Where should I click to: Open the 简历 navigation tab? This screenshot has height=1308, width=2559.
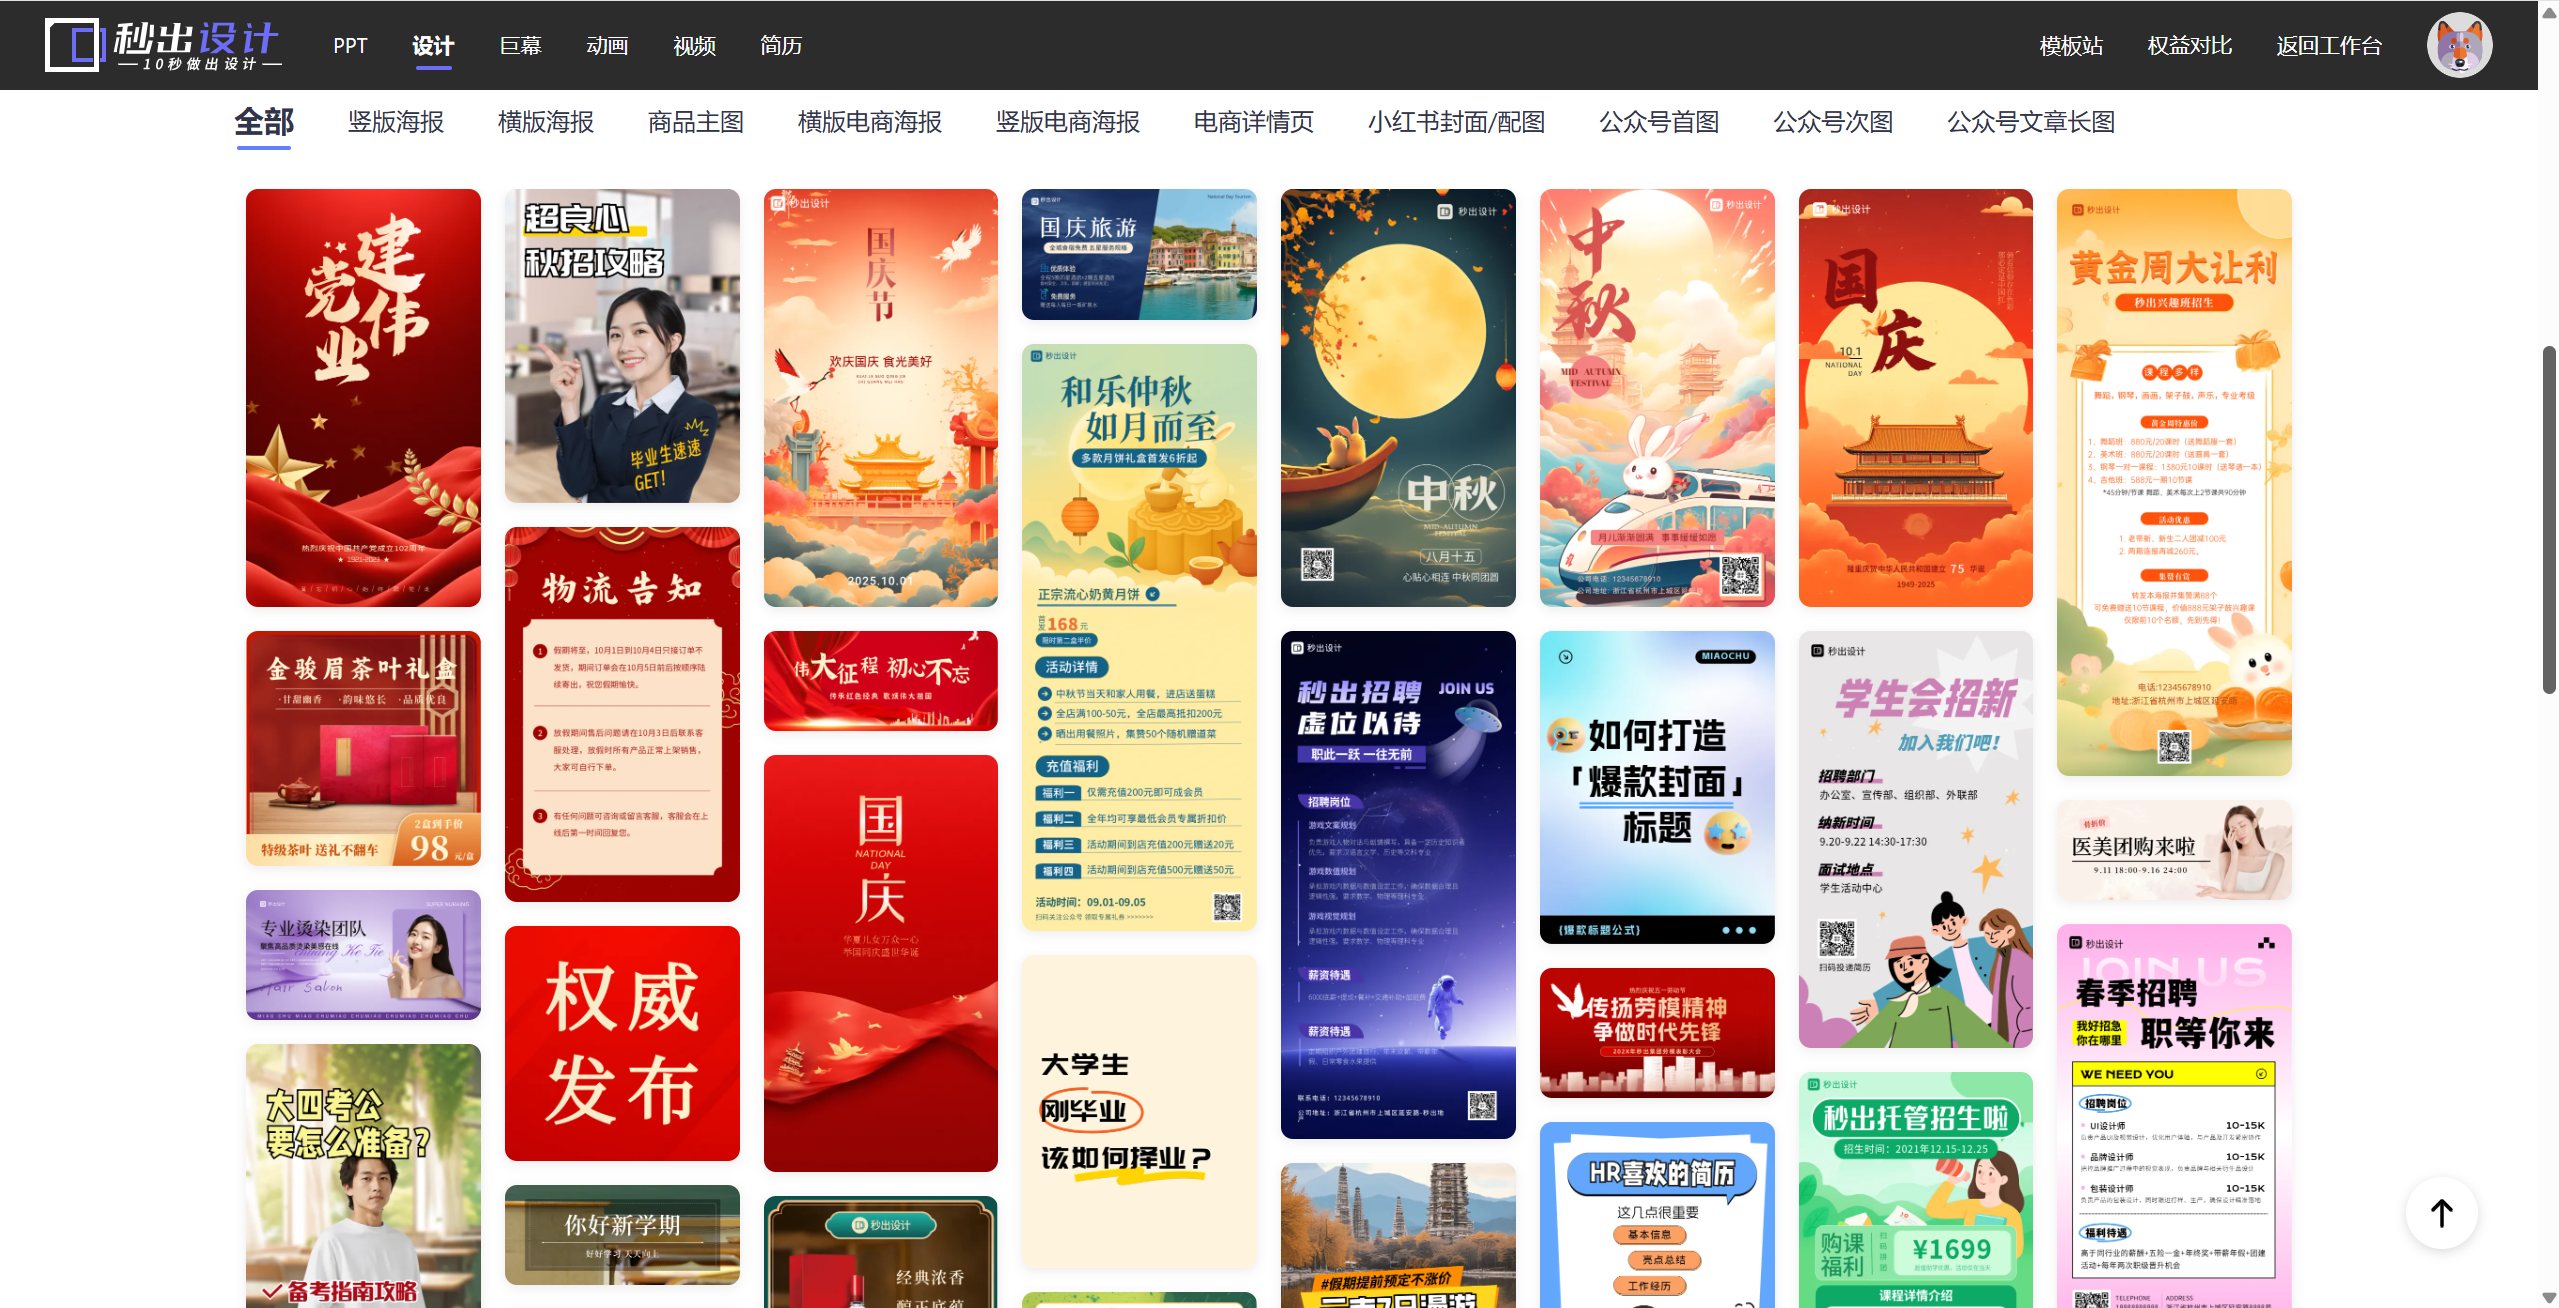coord(780,46)
